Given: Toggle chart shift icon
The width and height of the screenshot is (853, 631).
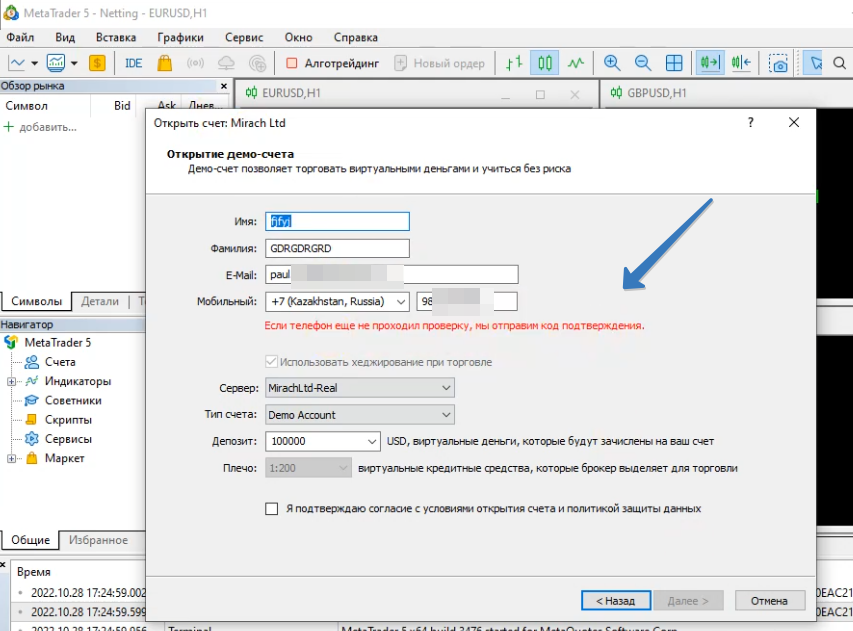Looking at the screenshot, I should point(741,63).
